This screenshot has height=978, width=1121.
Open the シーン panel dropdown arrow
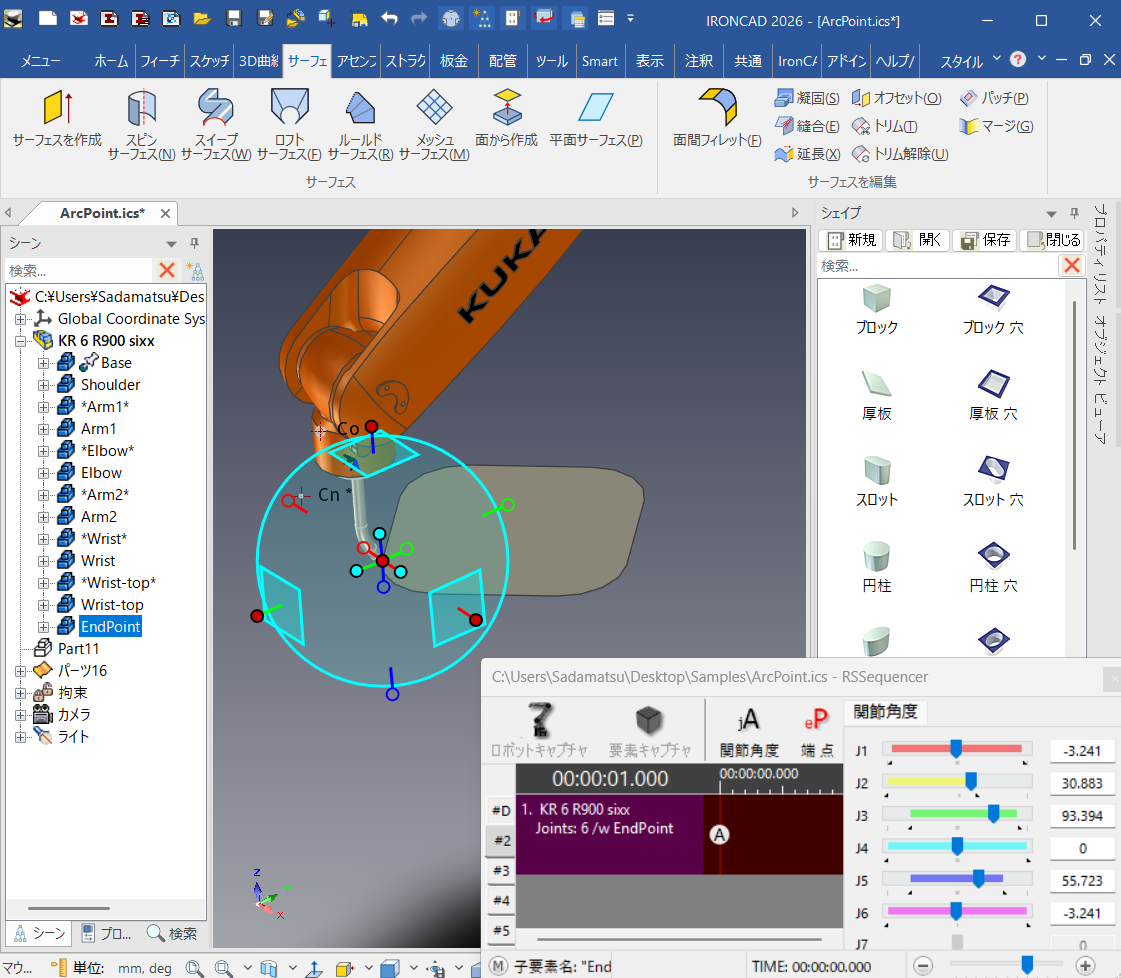(x=172, y=244)
